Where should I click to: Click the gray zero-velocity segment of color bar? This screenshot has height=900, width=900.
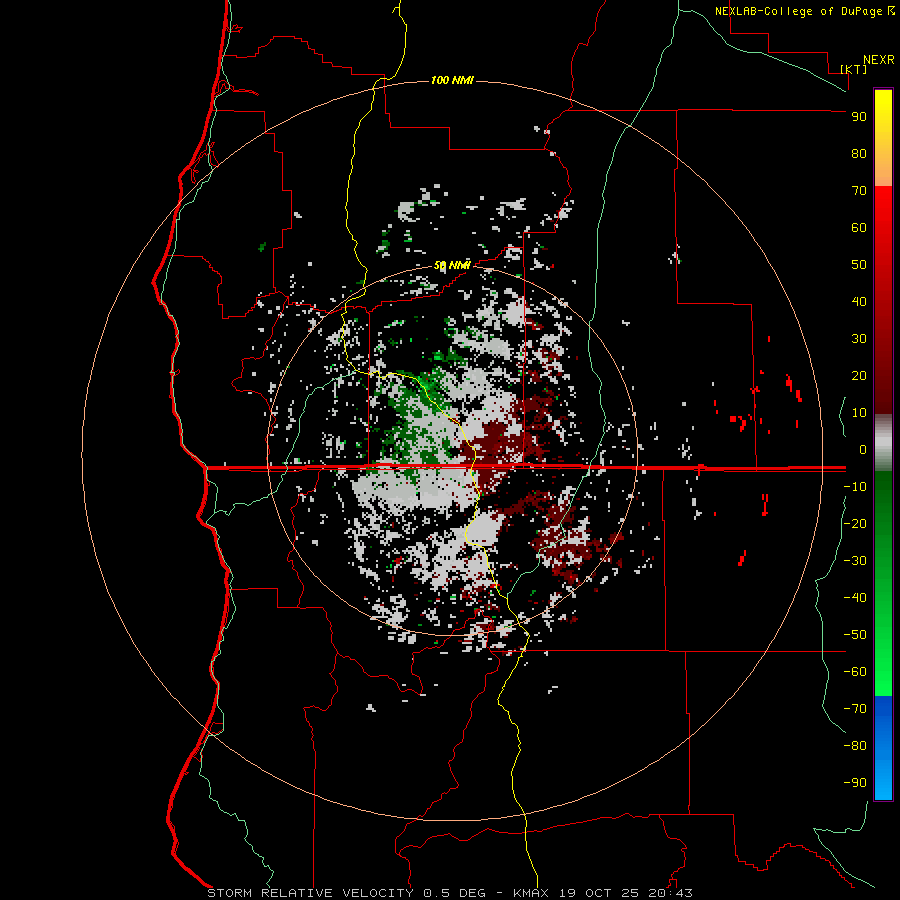click(883, 443)
